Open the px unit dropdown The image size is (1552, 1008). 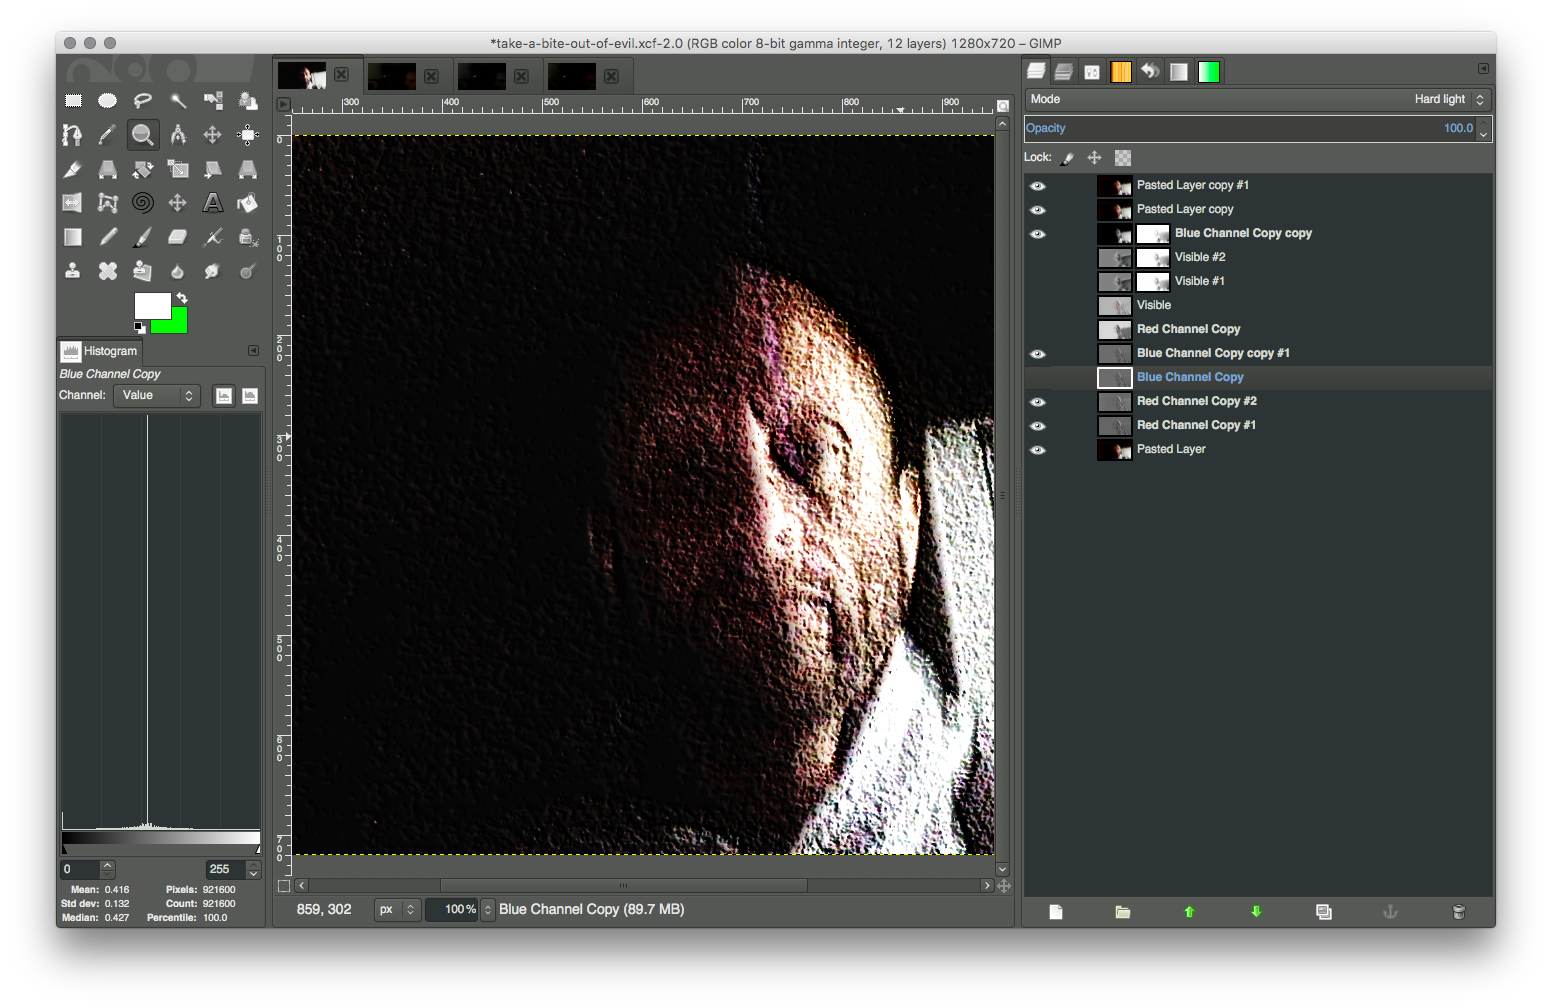tap(397, 910)
